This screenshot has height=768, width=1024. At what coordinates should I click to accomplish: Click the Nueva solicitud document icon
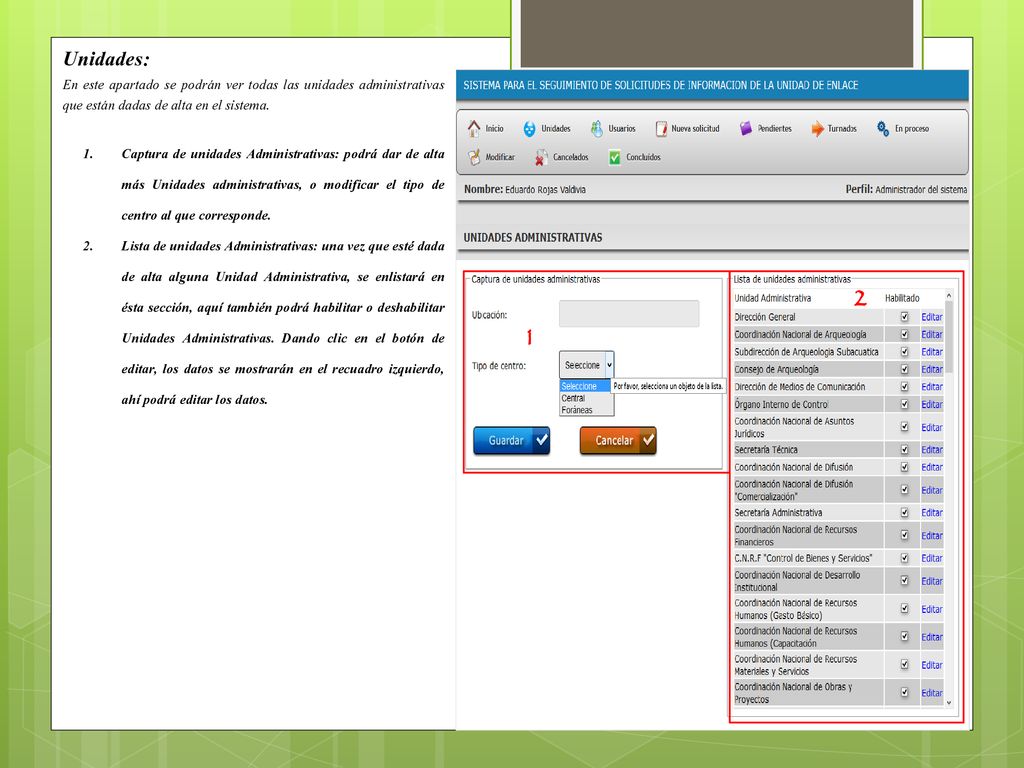[x=662, y=129]
